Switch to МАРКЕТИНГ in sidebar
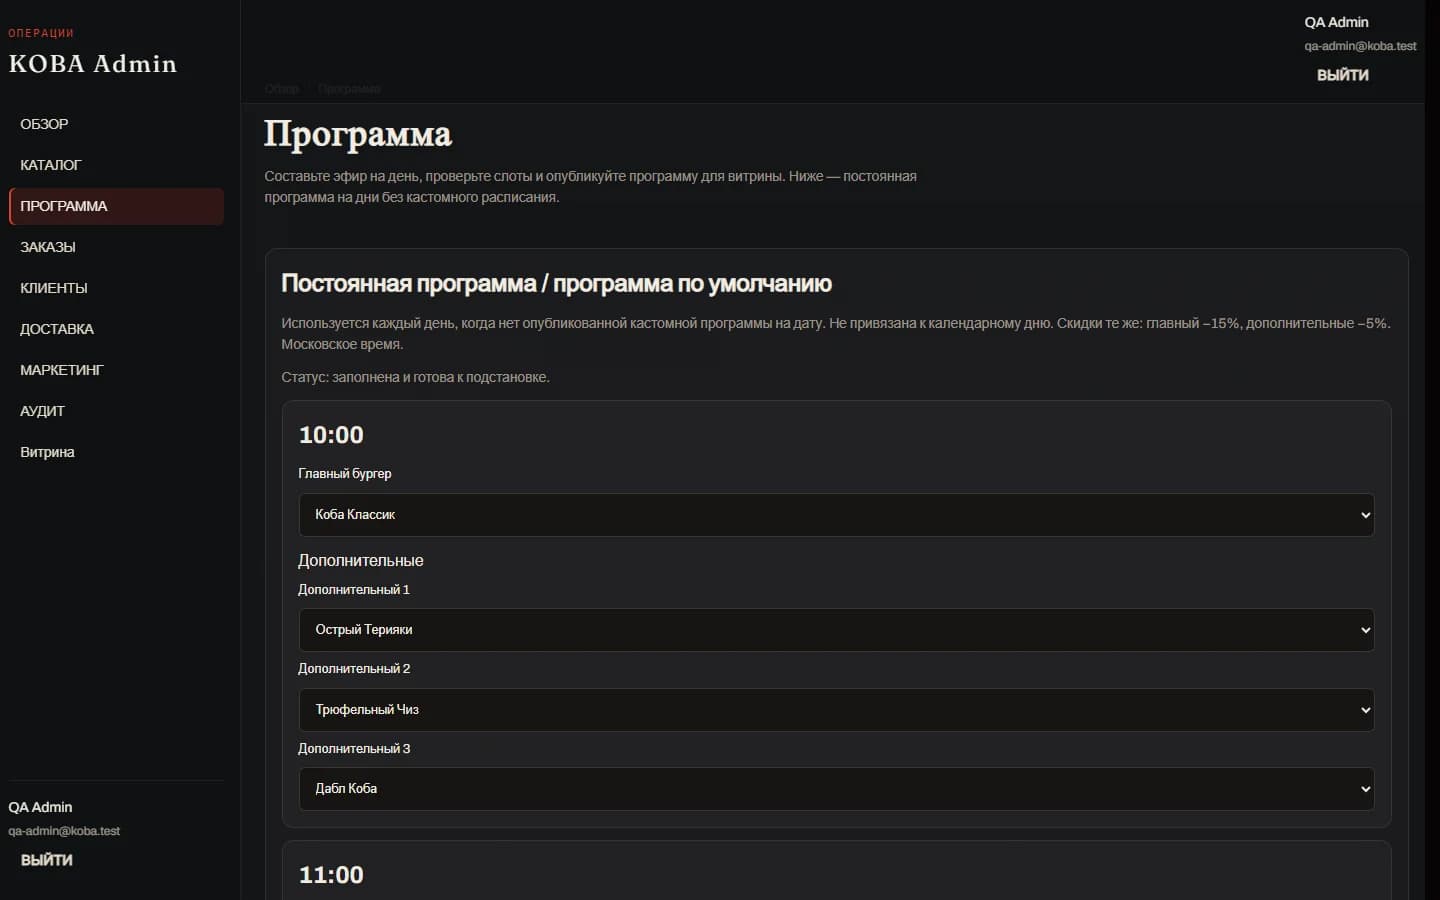1440x900 pixels. click(116, 370)
